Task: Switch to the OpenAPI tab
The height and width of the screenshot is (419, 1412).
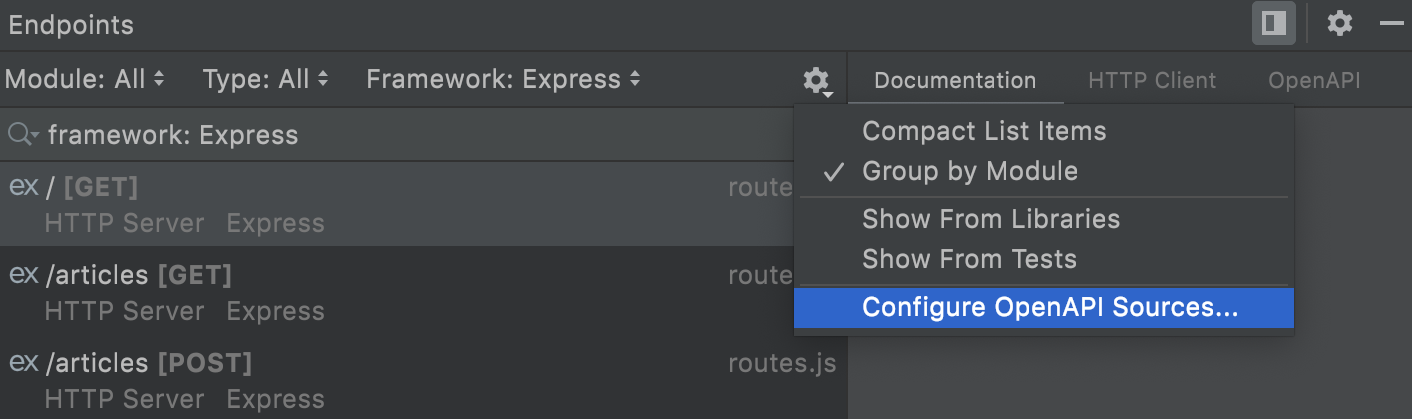Action: point(1314,81)
